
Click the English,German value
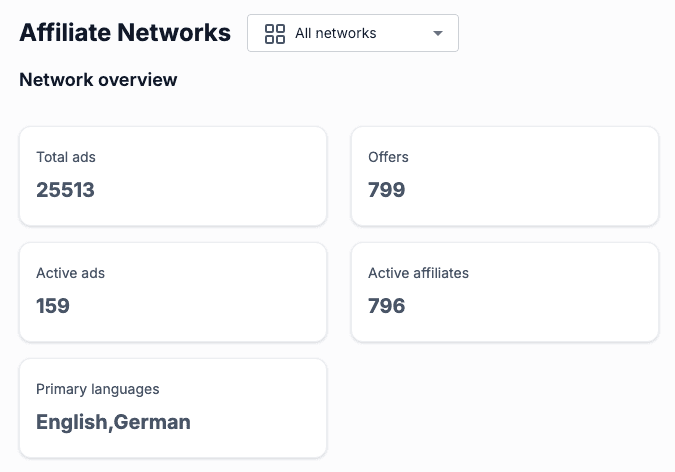113,422
